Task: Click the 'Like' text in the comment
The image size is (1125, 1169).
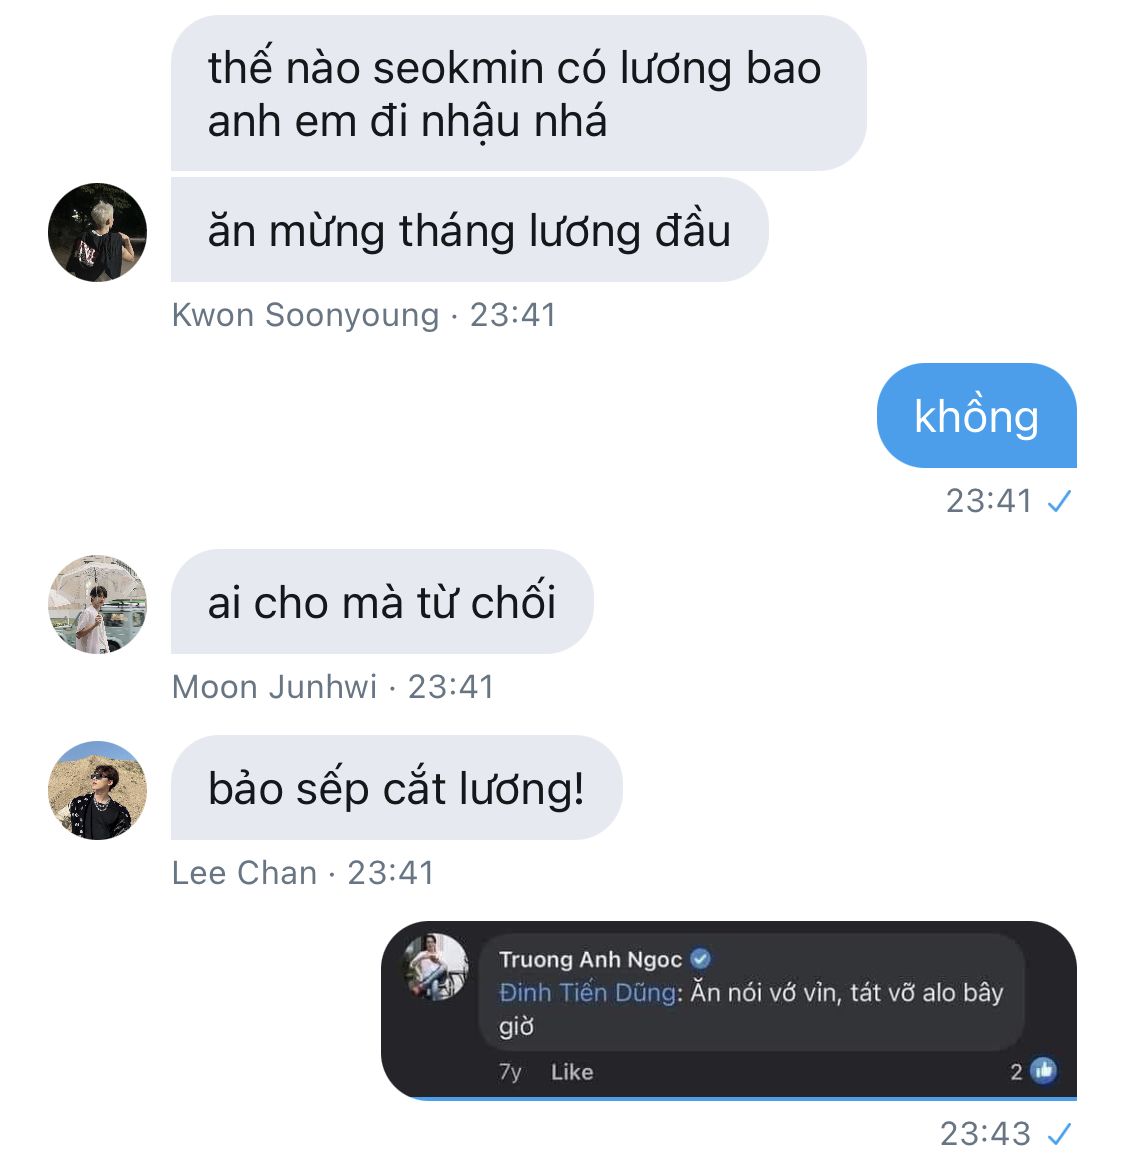Action: pyautogui.click(x=572, y=1072)
